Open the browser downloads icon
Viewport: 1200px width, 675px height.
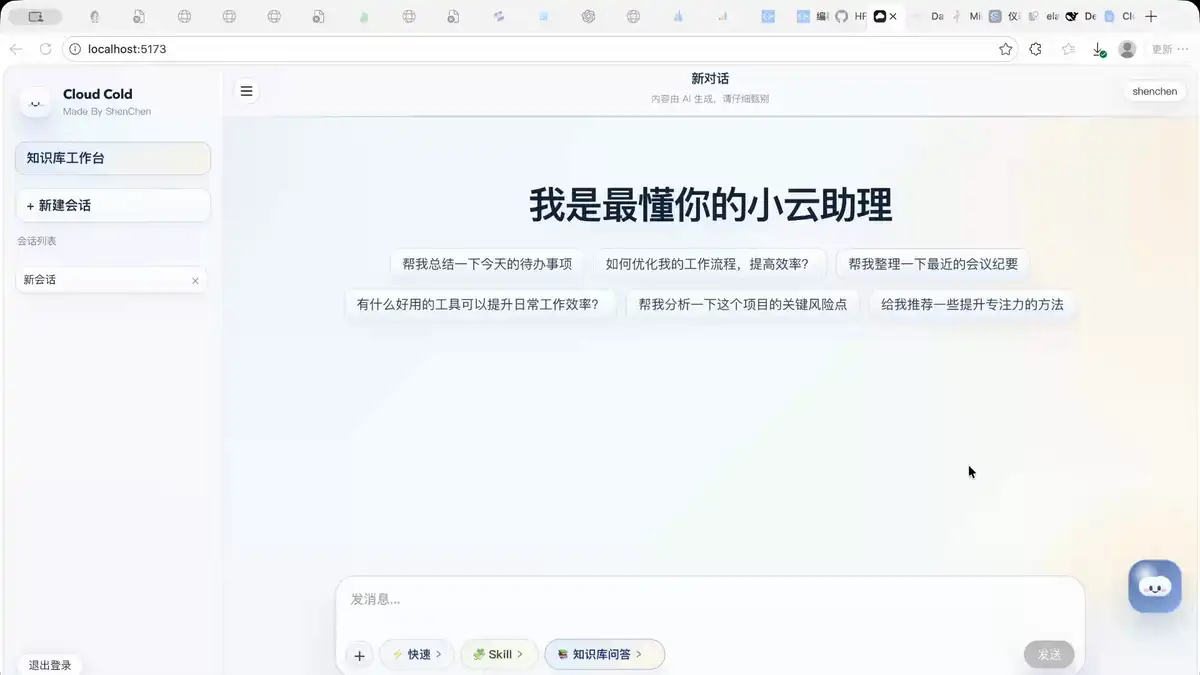click(x=1098, y=49)
